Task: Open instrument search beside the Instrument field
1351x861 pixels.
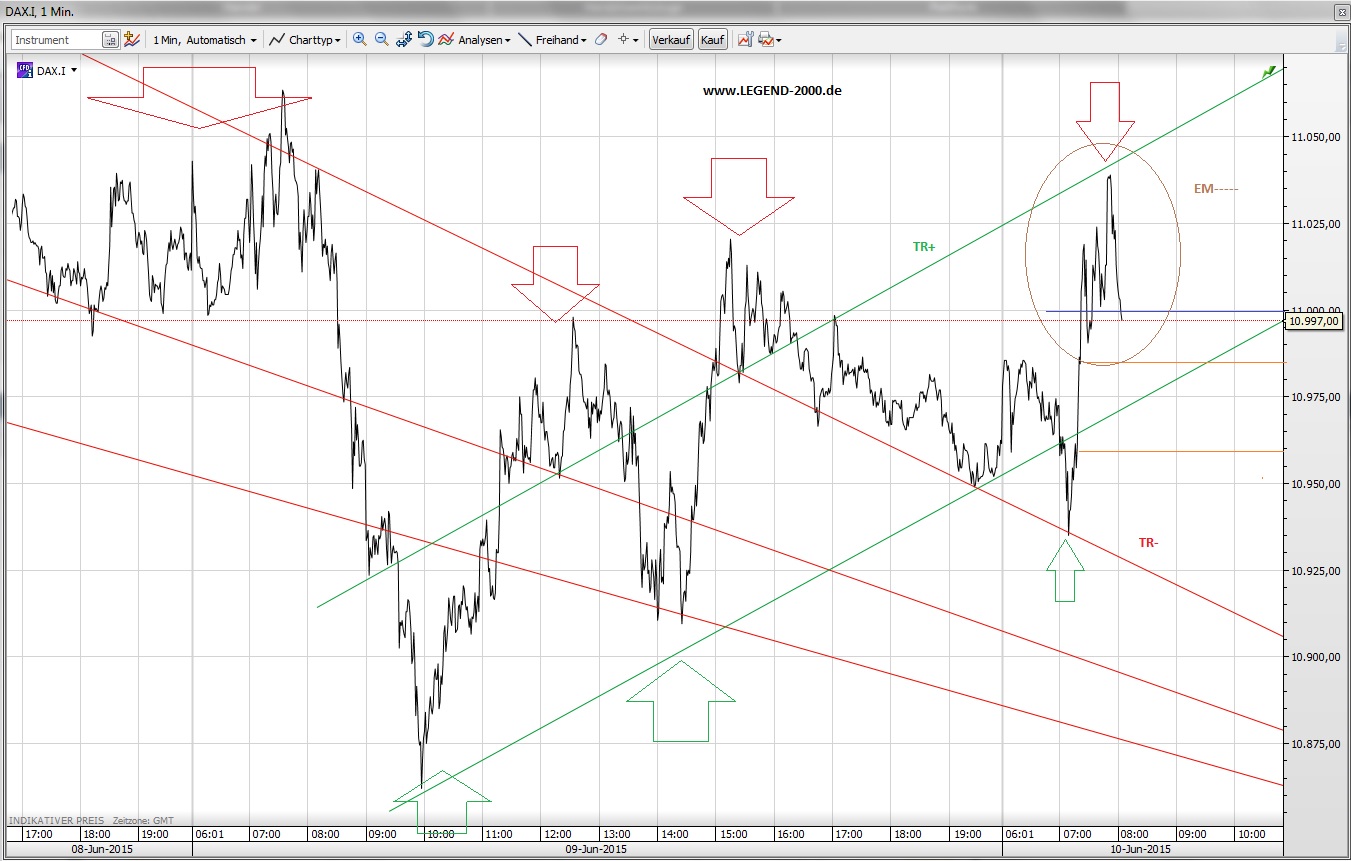Action: click(109, 38)
